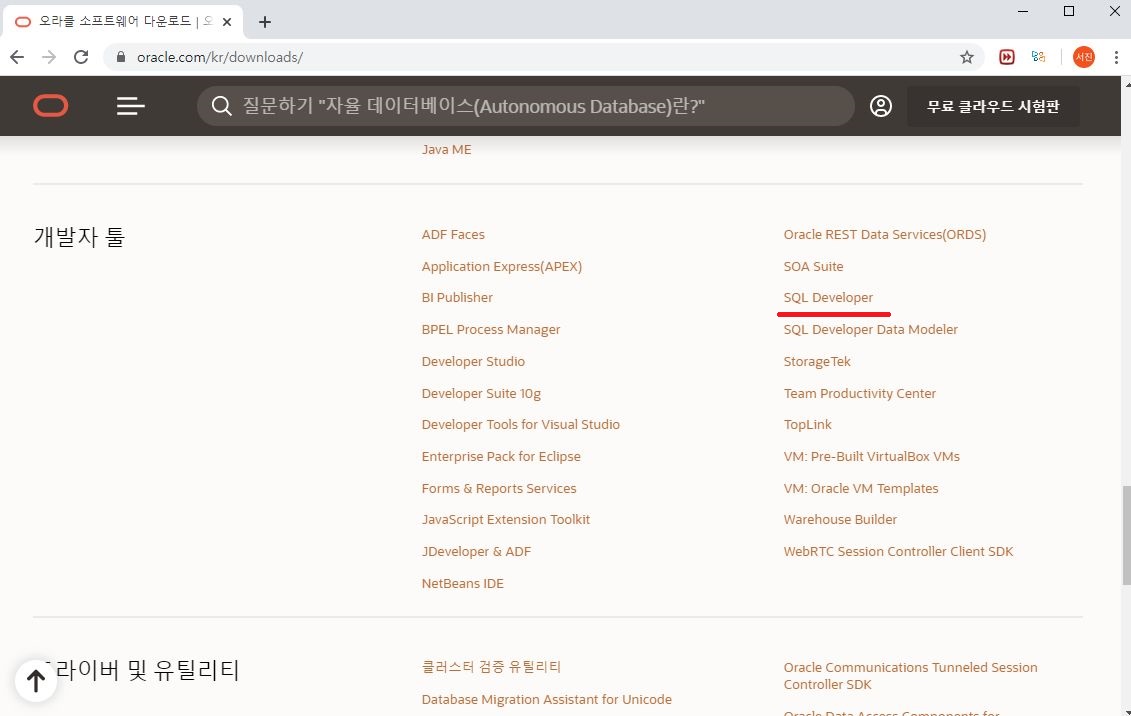Open BPEL Process Manager link
This screenshot has height=716, width=1131.
pyautogui.click(x=490, y=330)
